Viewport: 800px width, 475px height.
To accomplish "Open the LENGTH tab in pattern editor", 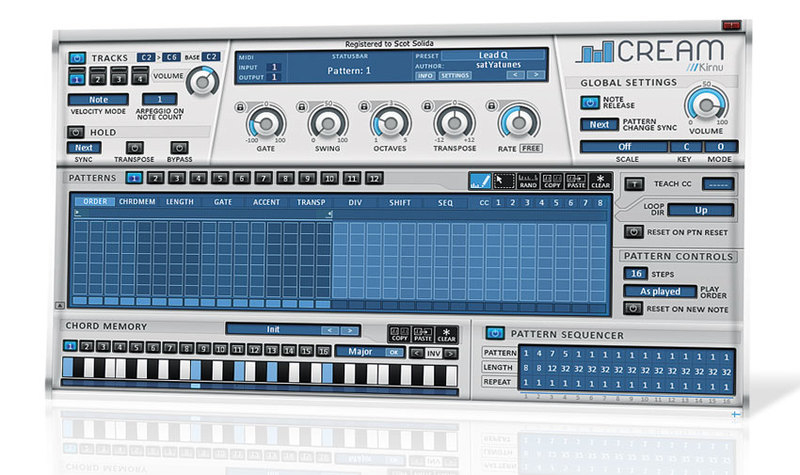I will click(x=180, y=202).
